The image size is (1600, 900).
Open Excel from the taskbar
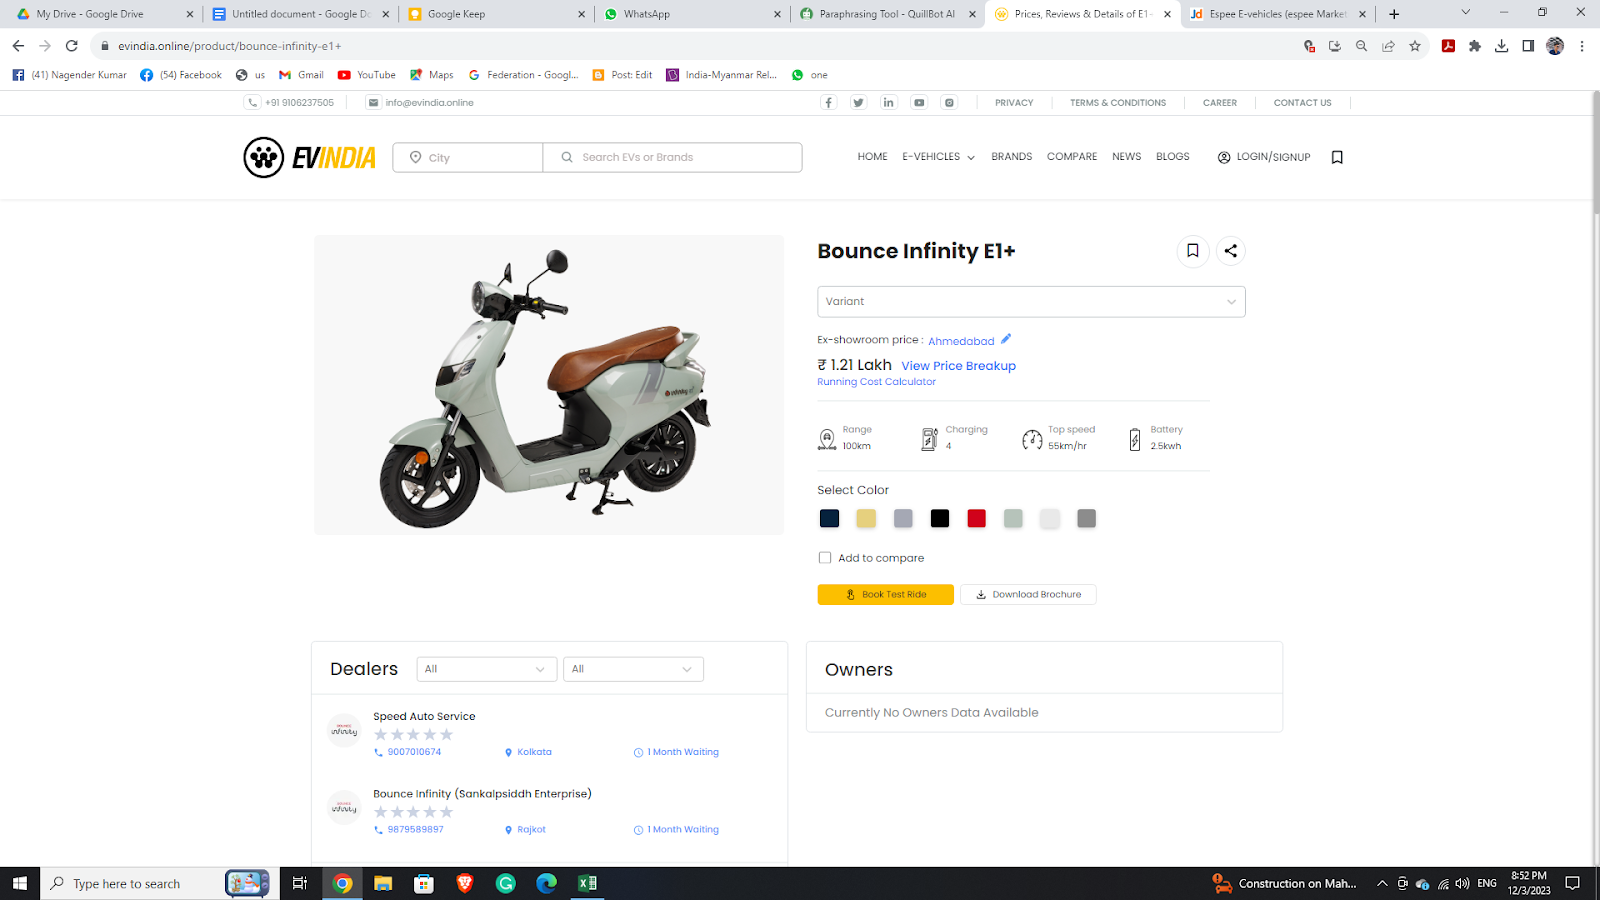[587, 883]
